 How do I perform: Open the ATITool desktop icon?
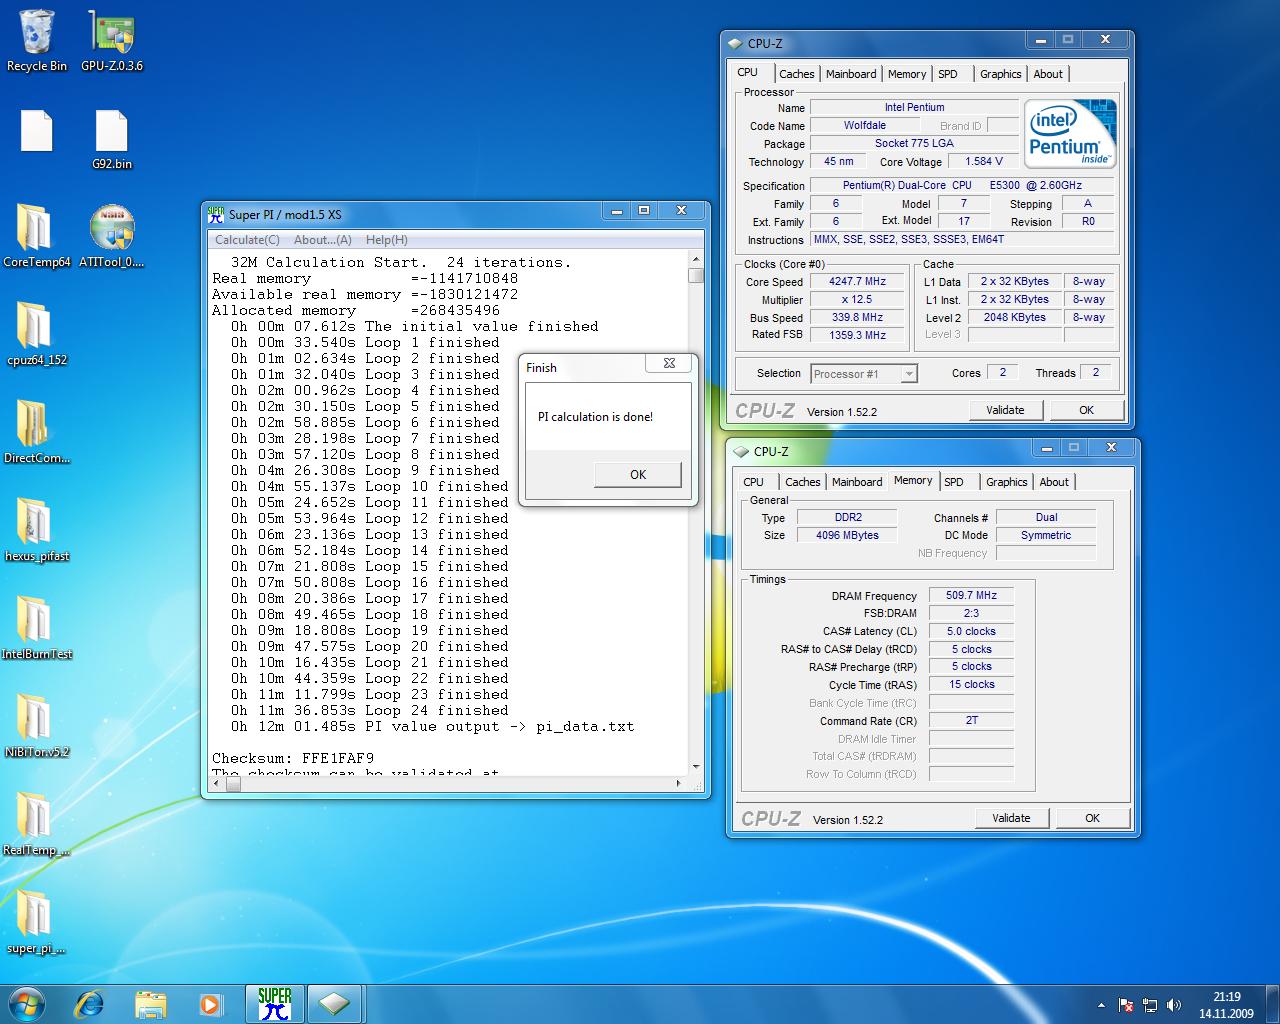point(112,236)
